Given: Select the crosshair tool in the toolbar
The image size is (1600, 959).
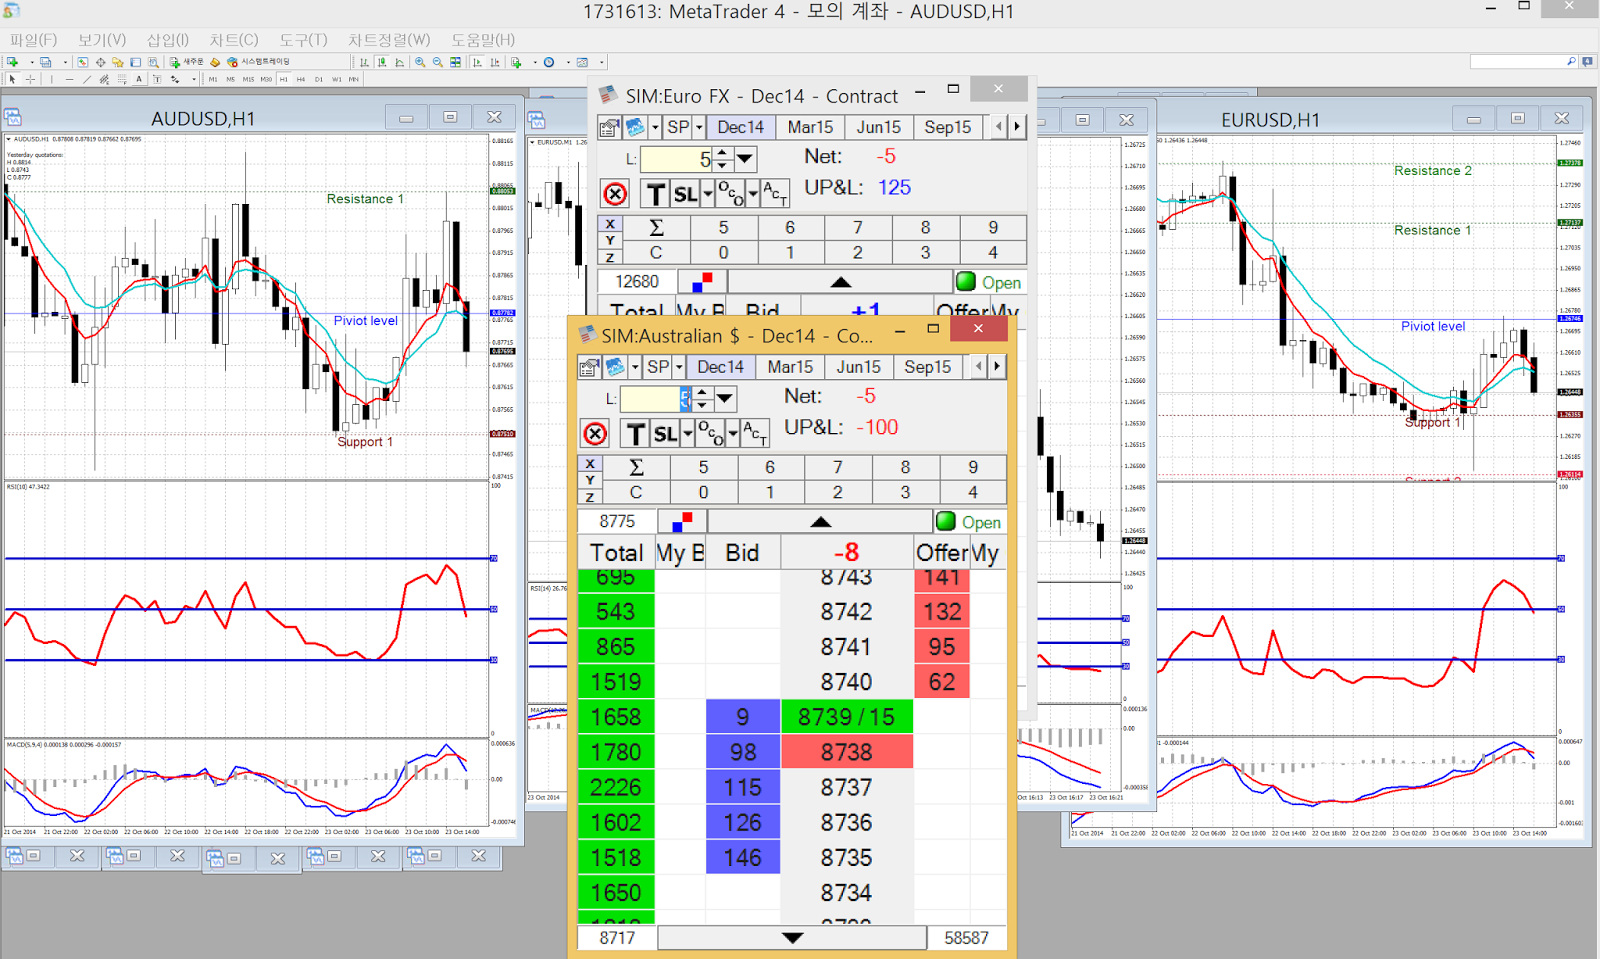Looking at the screenshot, I should [x=30, y=79].
